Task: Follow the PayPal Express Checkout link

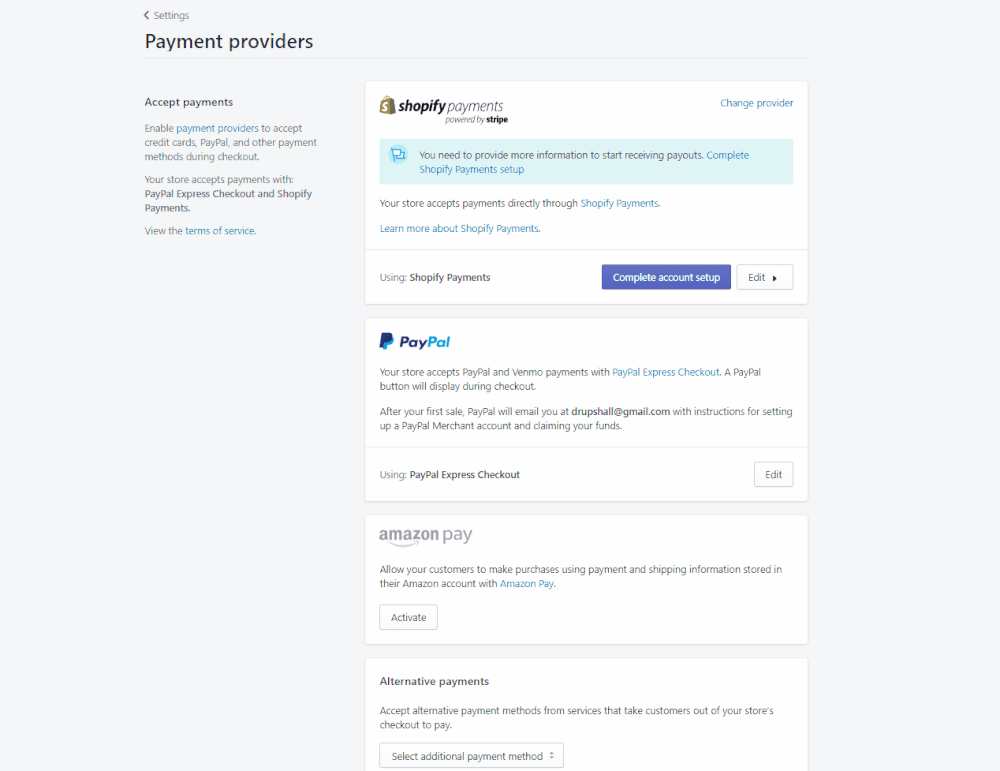Action: coord(665,372)
